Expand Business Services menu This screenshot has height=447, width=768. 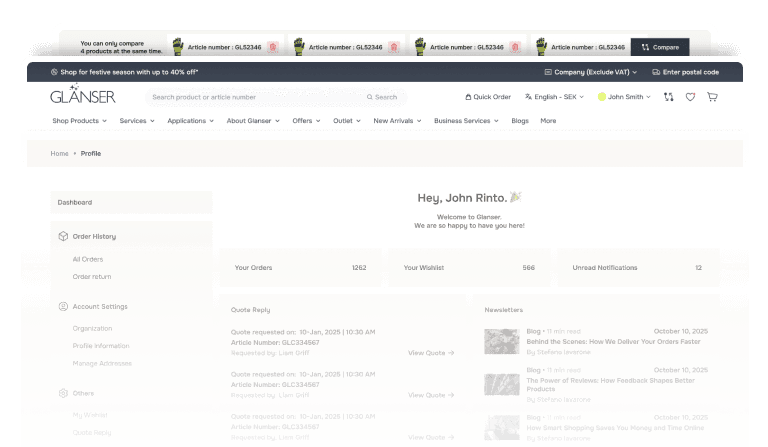466,120
